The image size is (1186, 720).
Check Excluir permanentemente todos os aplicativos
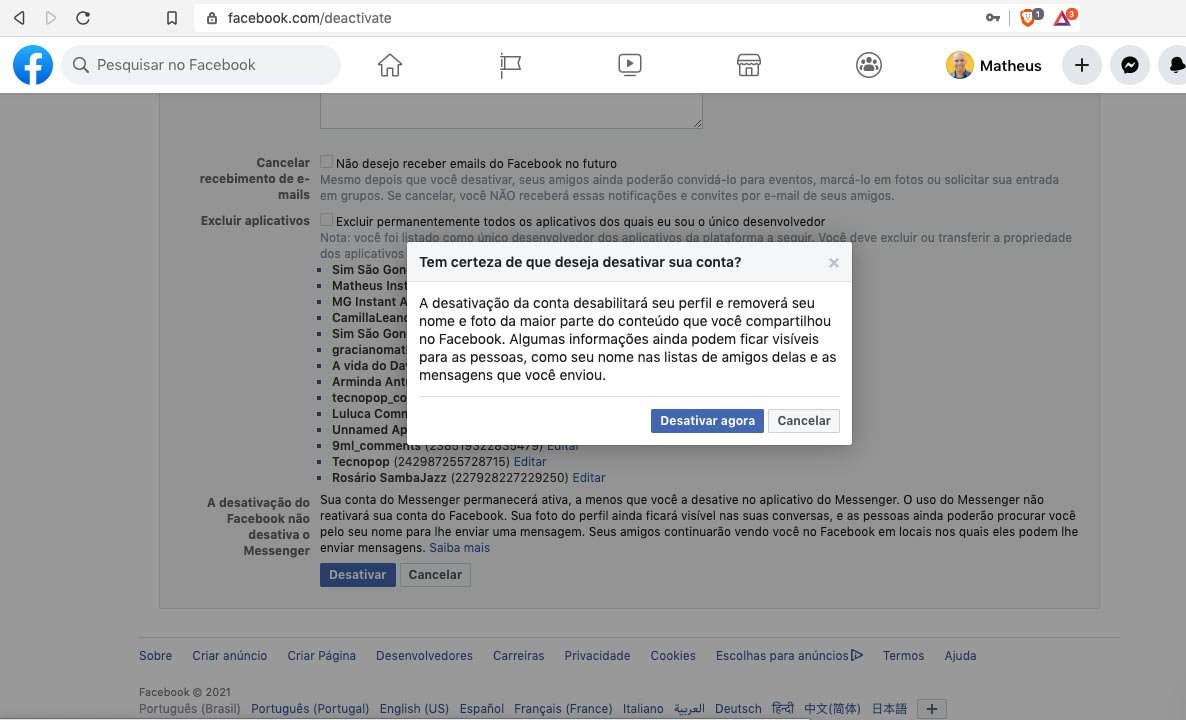(x=326, y=220)
